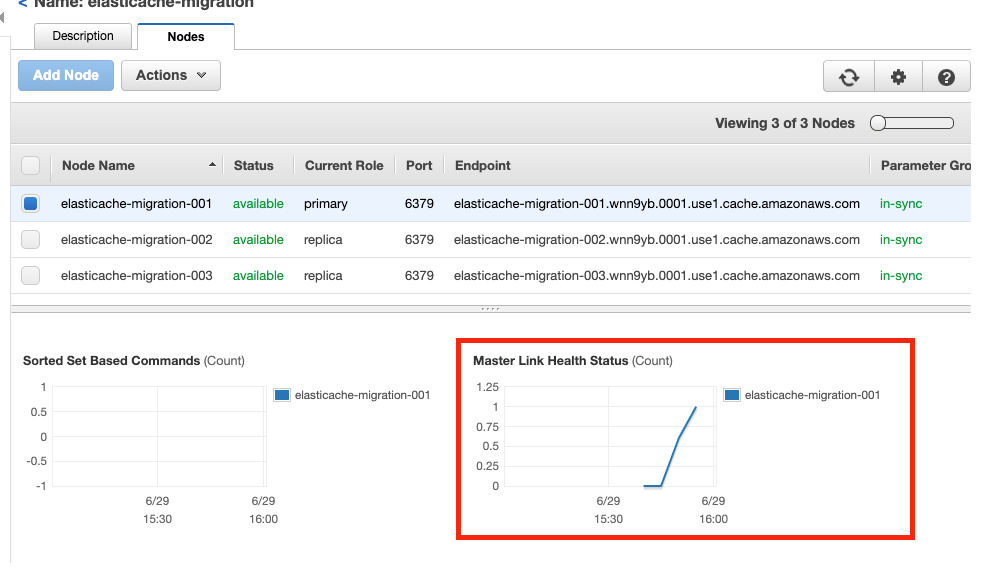Viewport: 986px width, 573px height.
Task: Click the Master Link Health line graph
Action: pos(670,447)
